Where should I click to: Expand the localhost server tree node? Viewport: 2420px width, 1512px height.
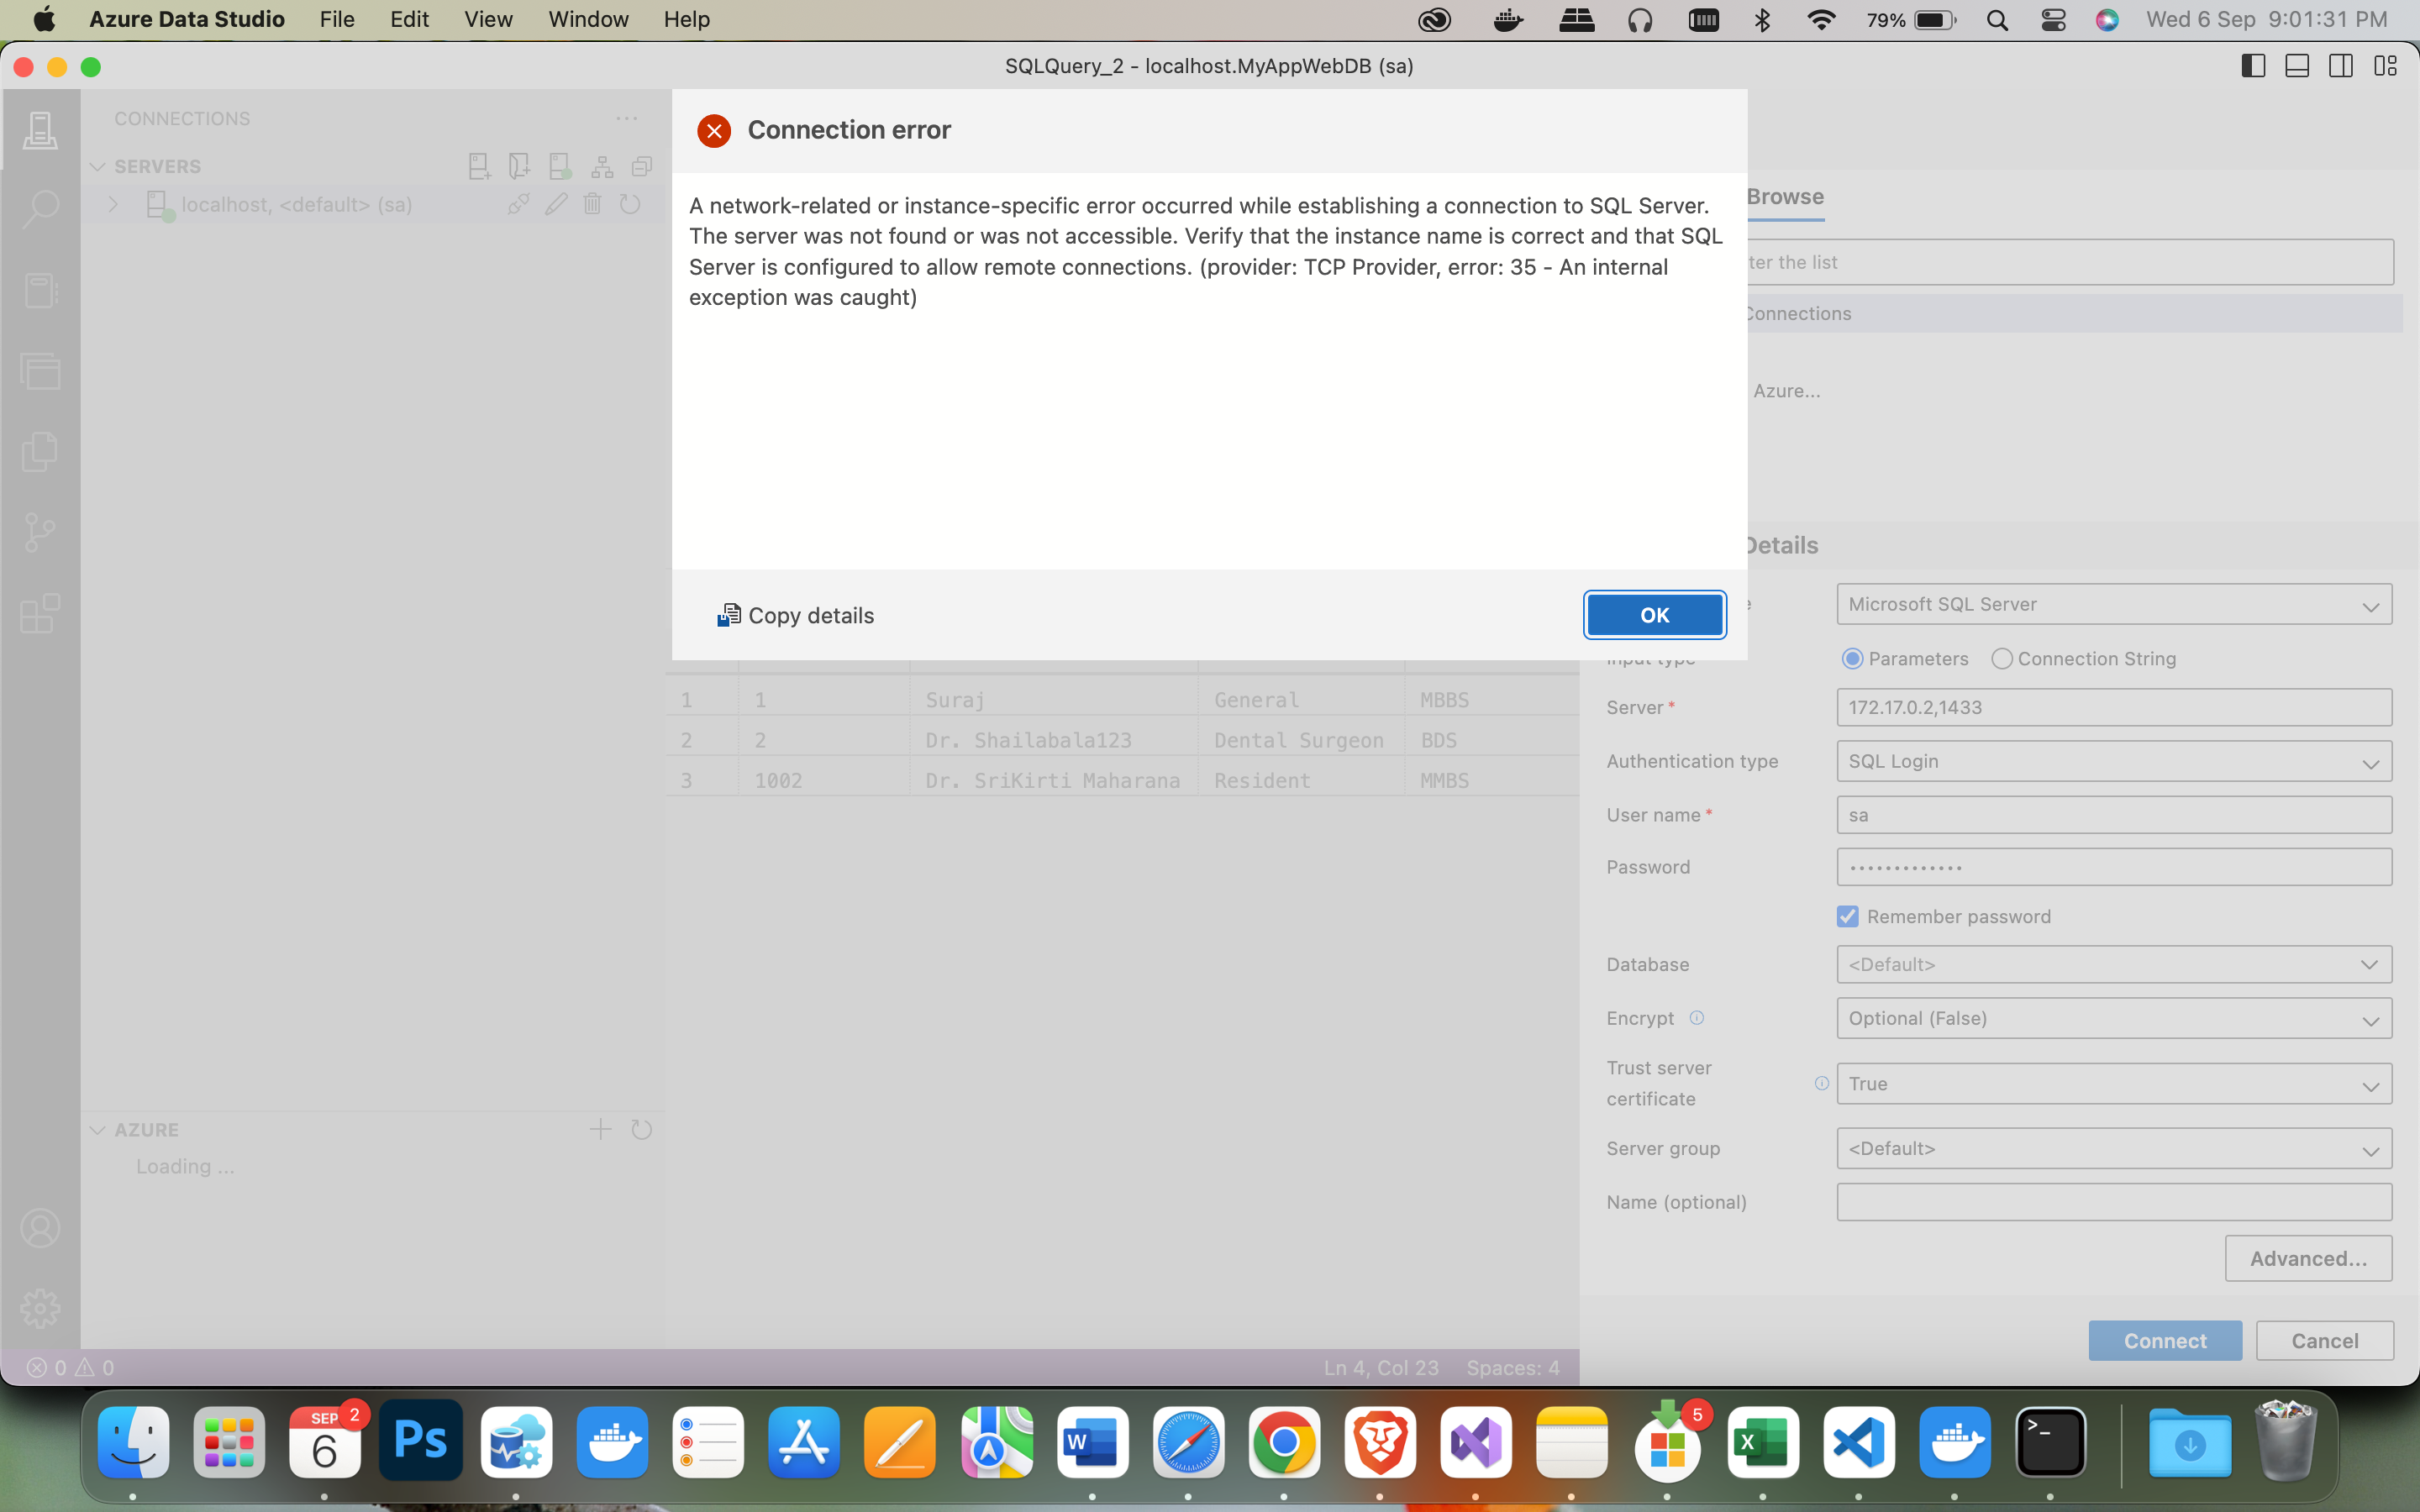click(113, 204)
